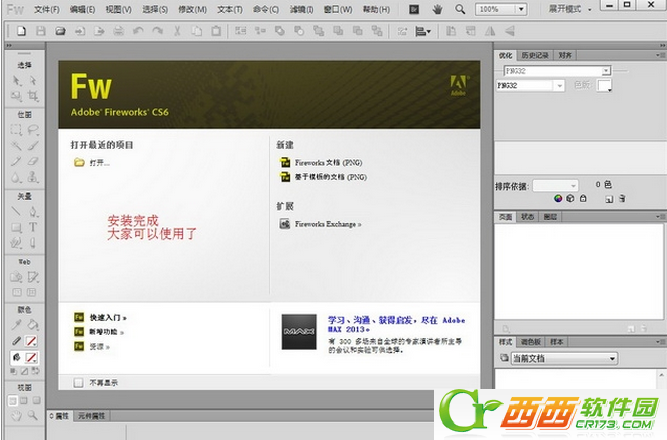Click the saved settings PNG32 text field
Image resolution: width=667 pixels, height=440 pixels.
tap(553, 71)
